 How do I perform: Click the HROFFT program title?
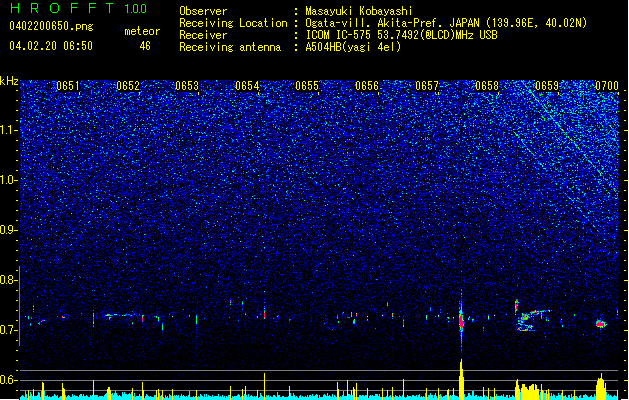(62, 8)
